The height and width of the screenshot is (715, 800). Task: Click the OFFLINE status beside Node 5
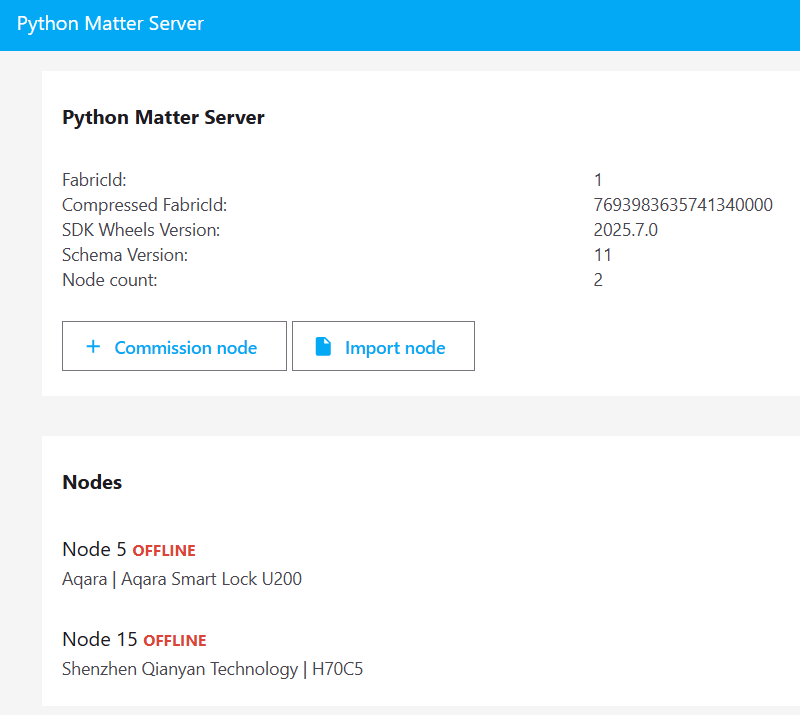click(x=164, y=551)
